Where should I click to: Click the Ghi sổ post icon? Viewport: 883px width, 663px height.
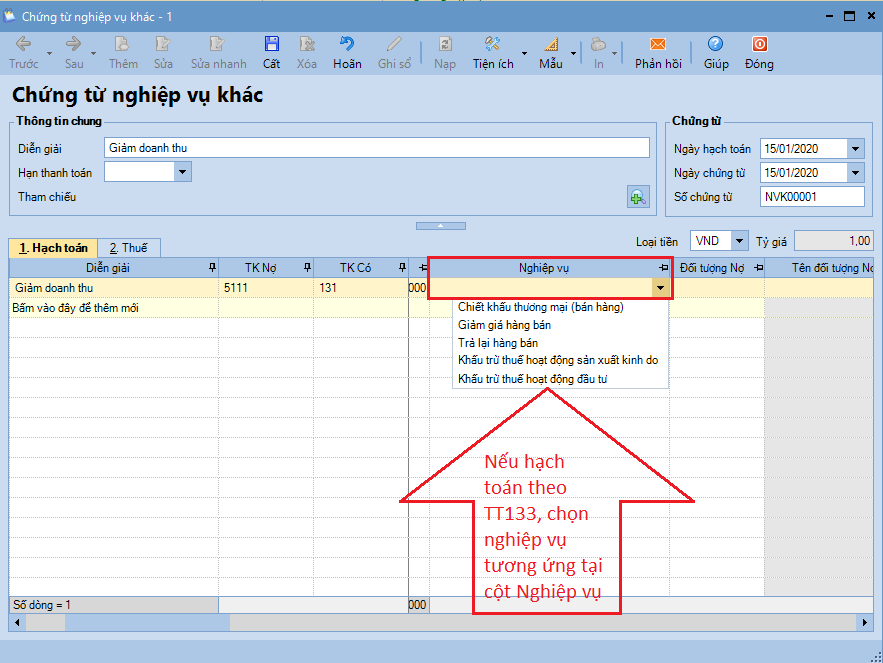(394, 52)
